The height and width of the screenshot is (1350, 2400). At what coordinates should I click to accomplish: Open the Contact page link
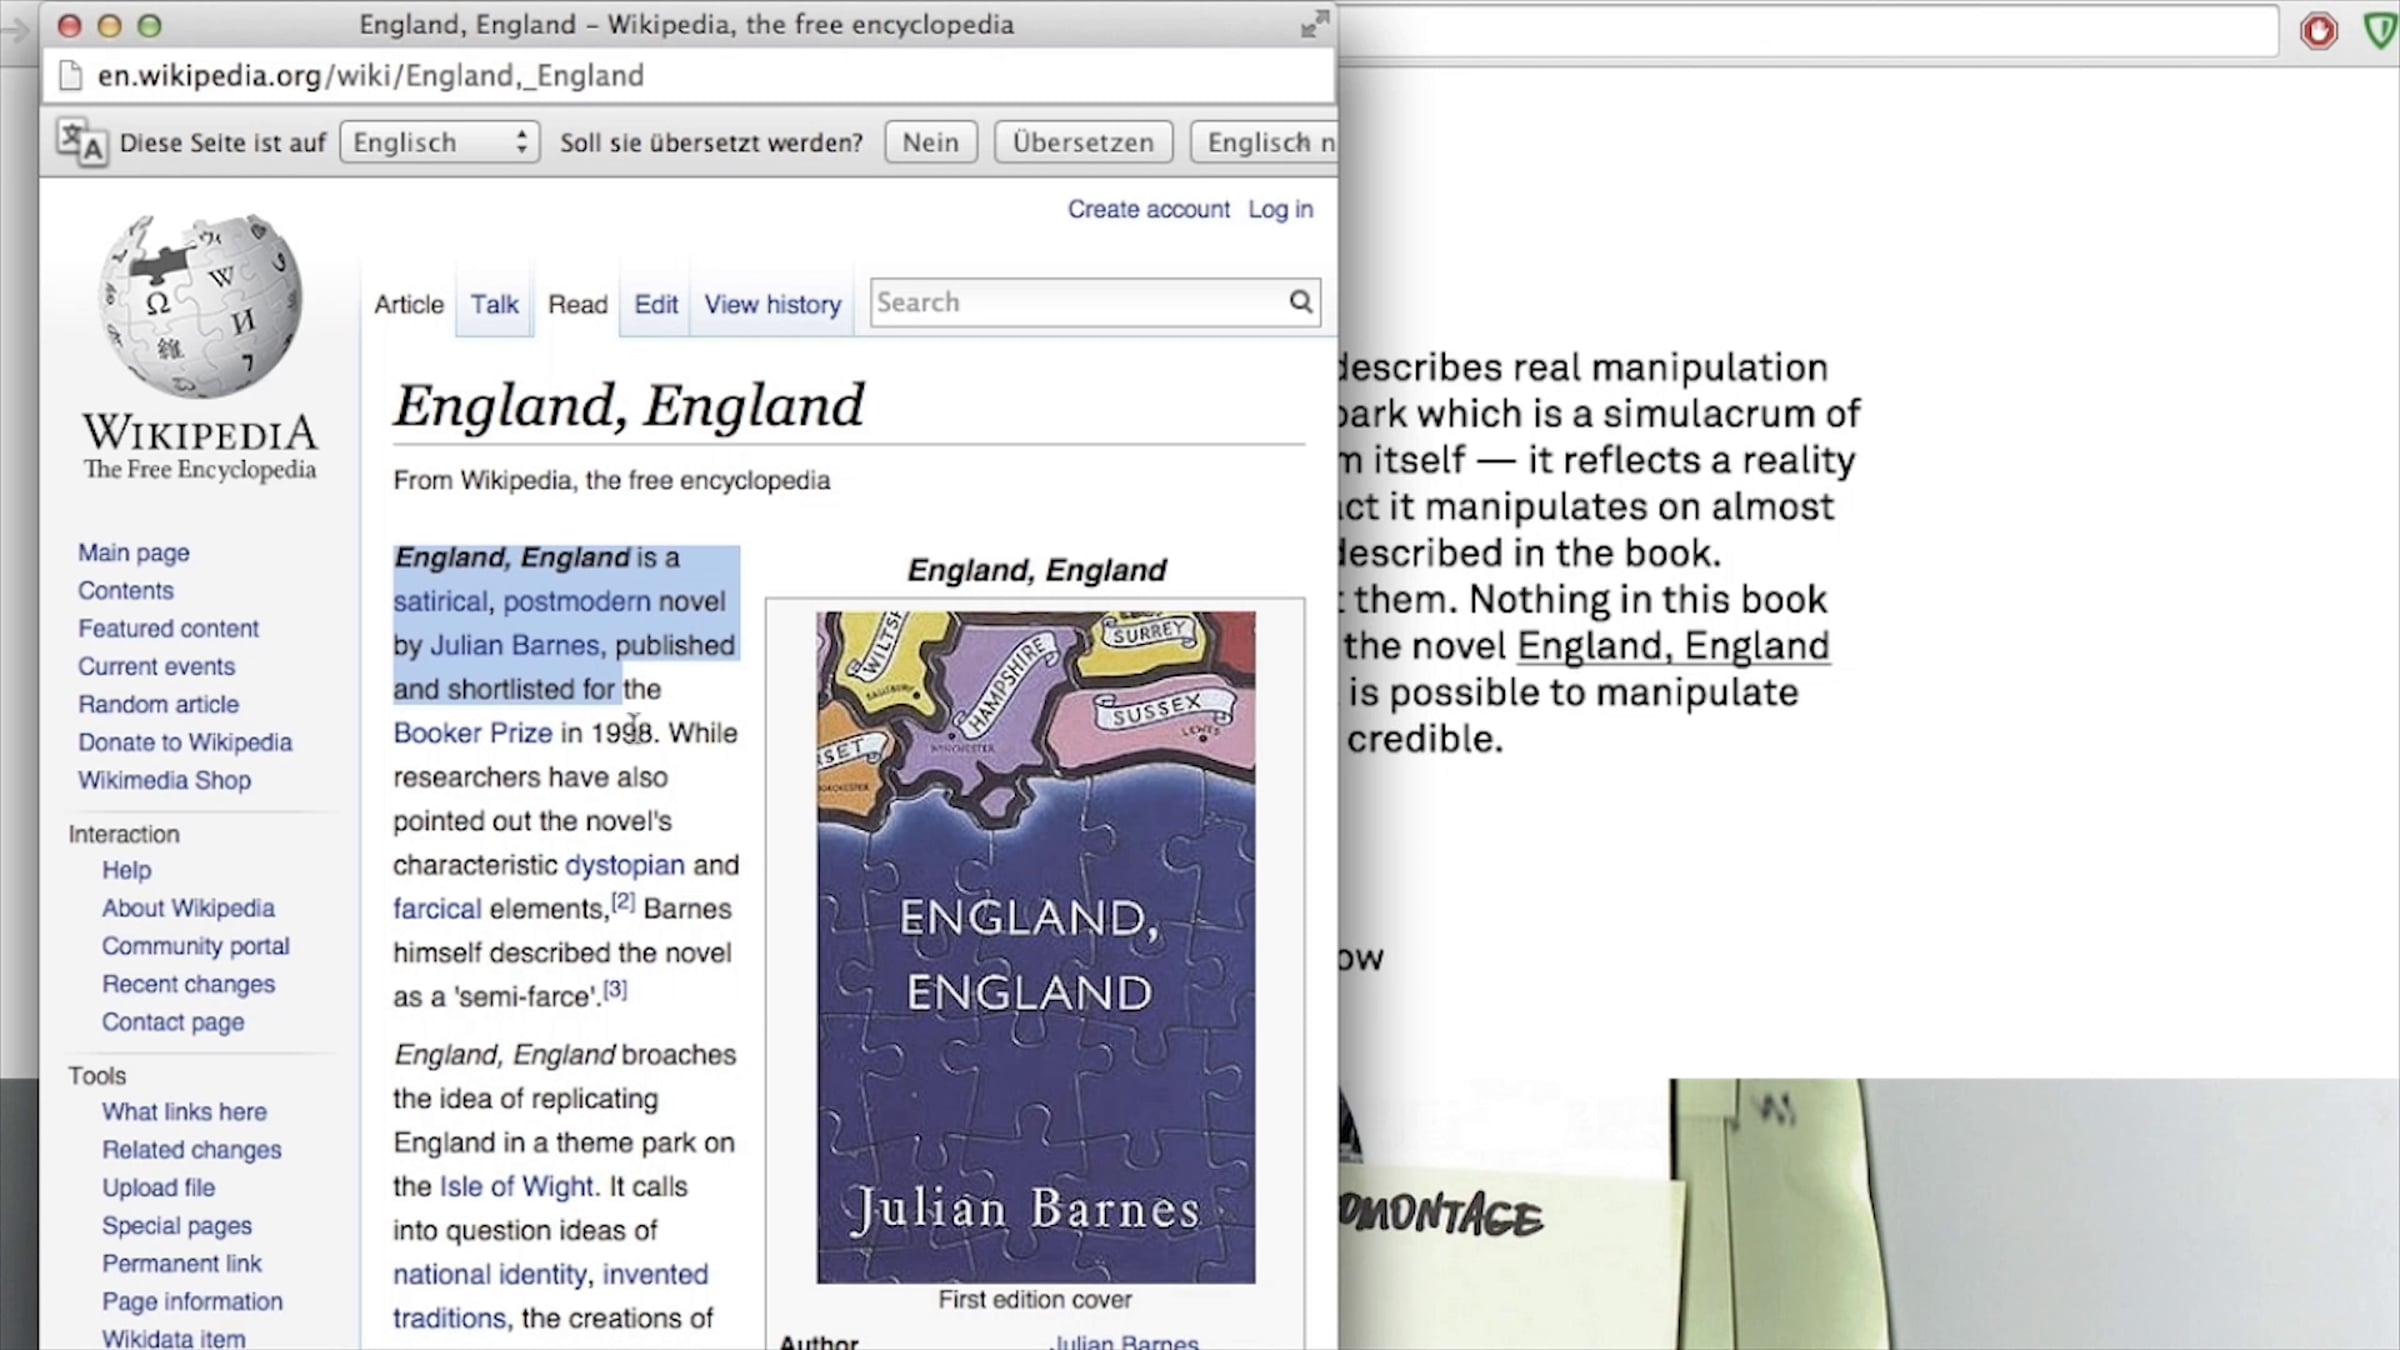click(173, 1023)
